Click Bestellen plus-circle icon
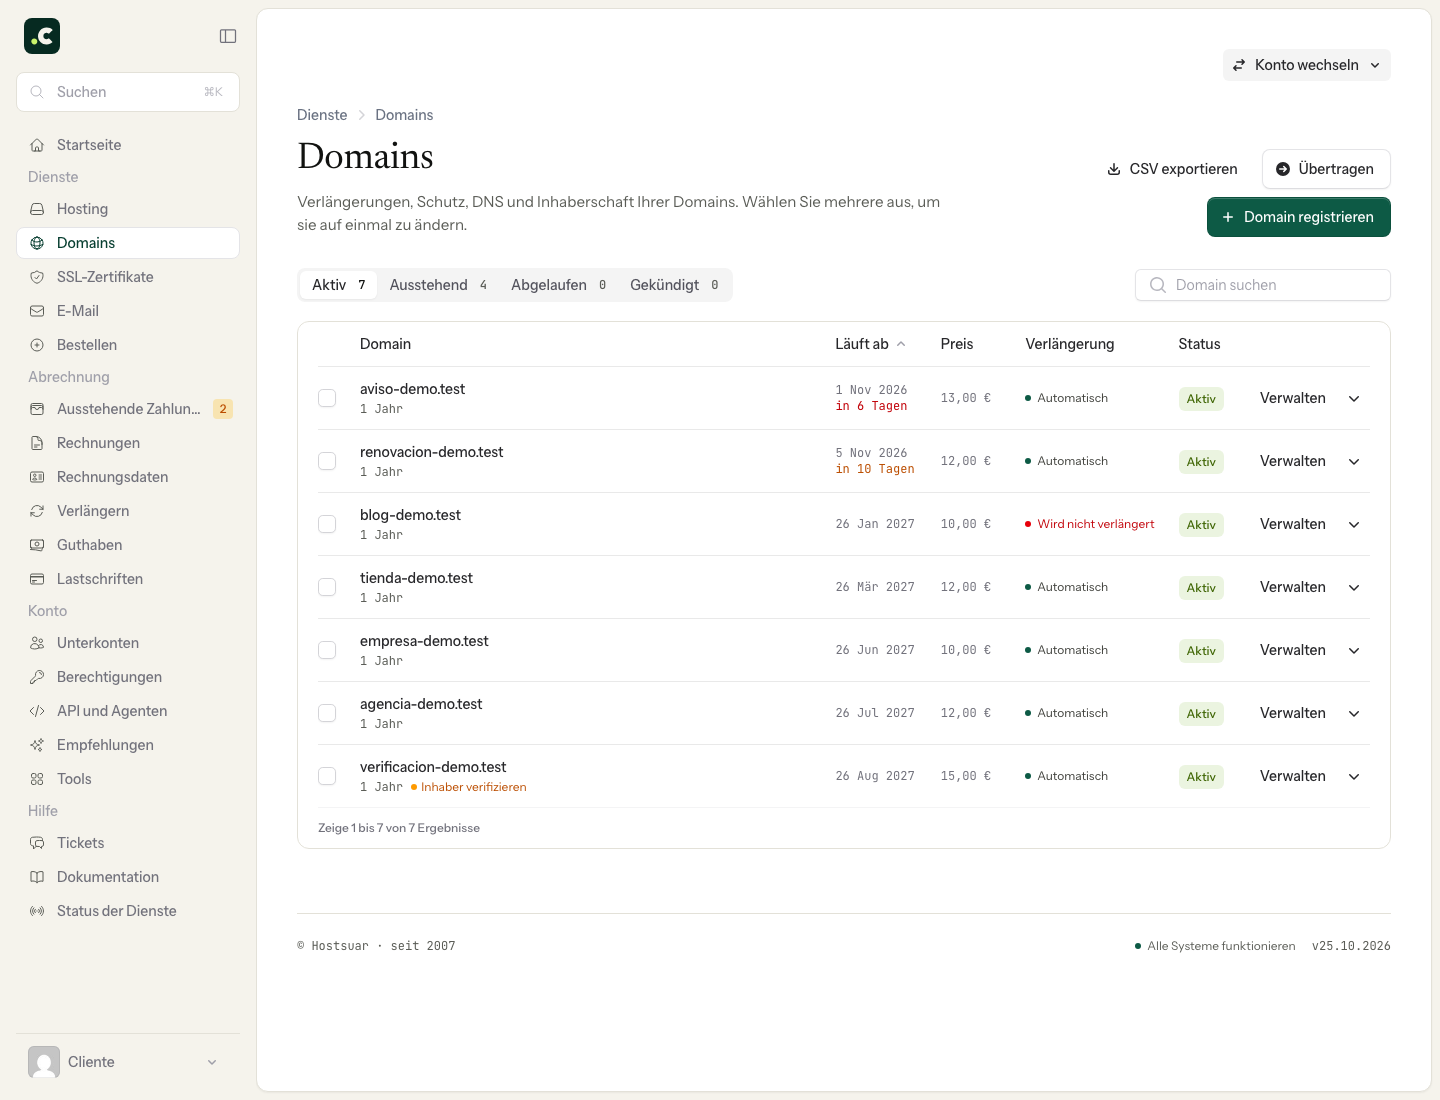This screenshot has width=1440, height=1100. pyautogui.click(x=37, y=345)
